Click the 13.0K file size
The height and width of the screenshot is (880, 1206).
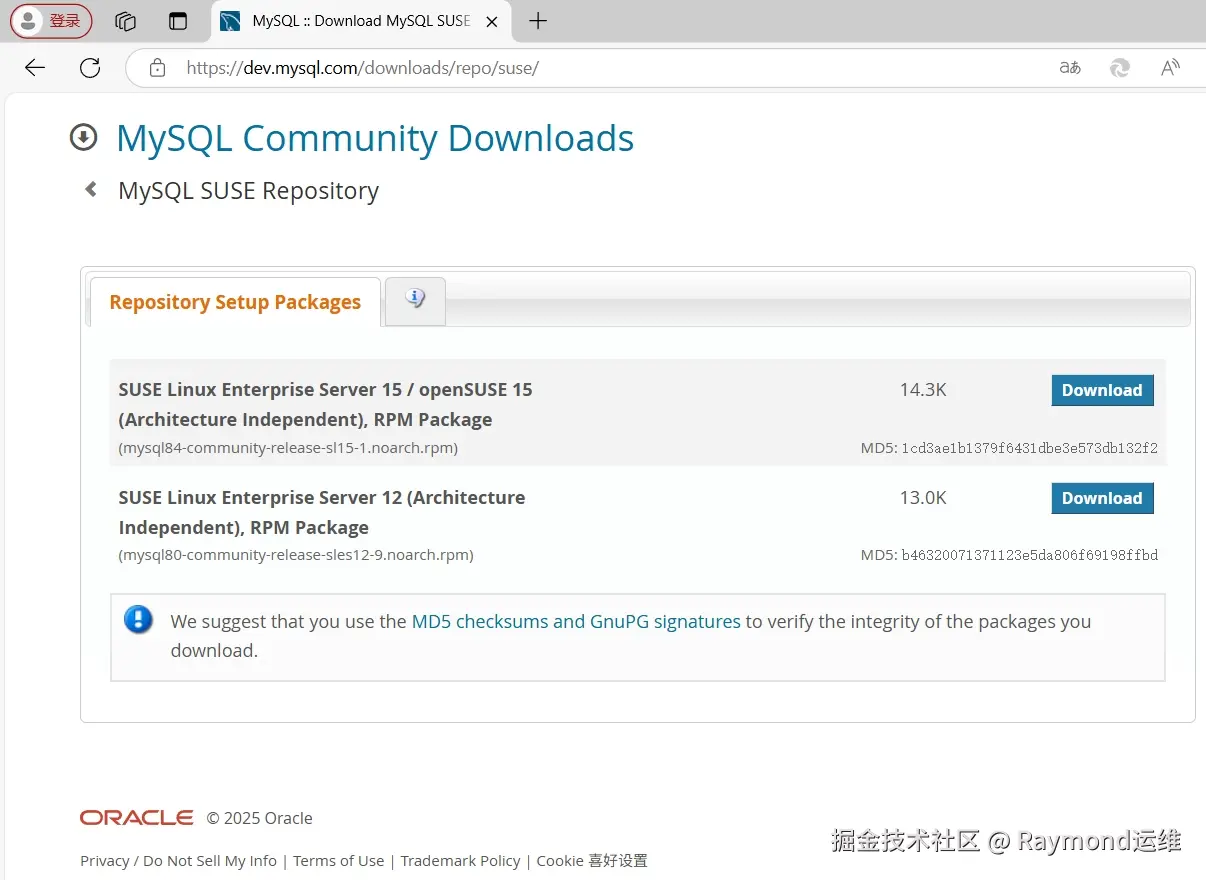(x=923, y=498)
